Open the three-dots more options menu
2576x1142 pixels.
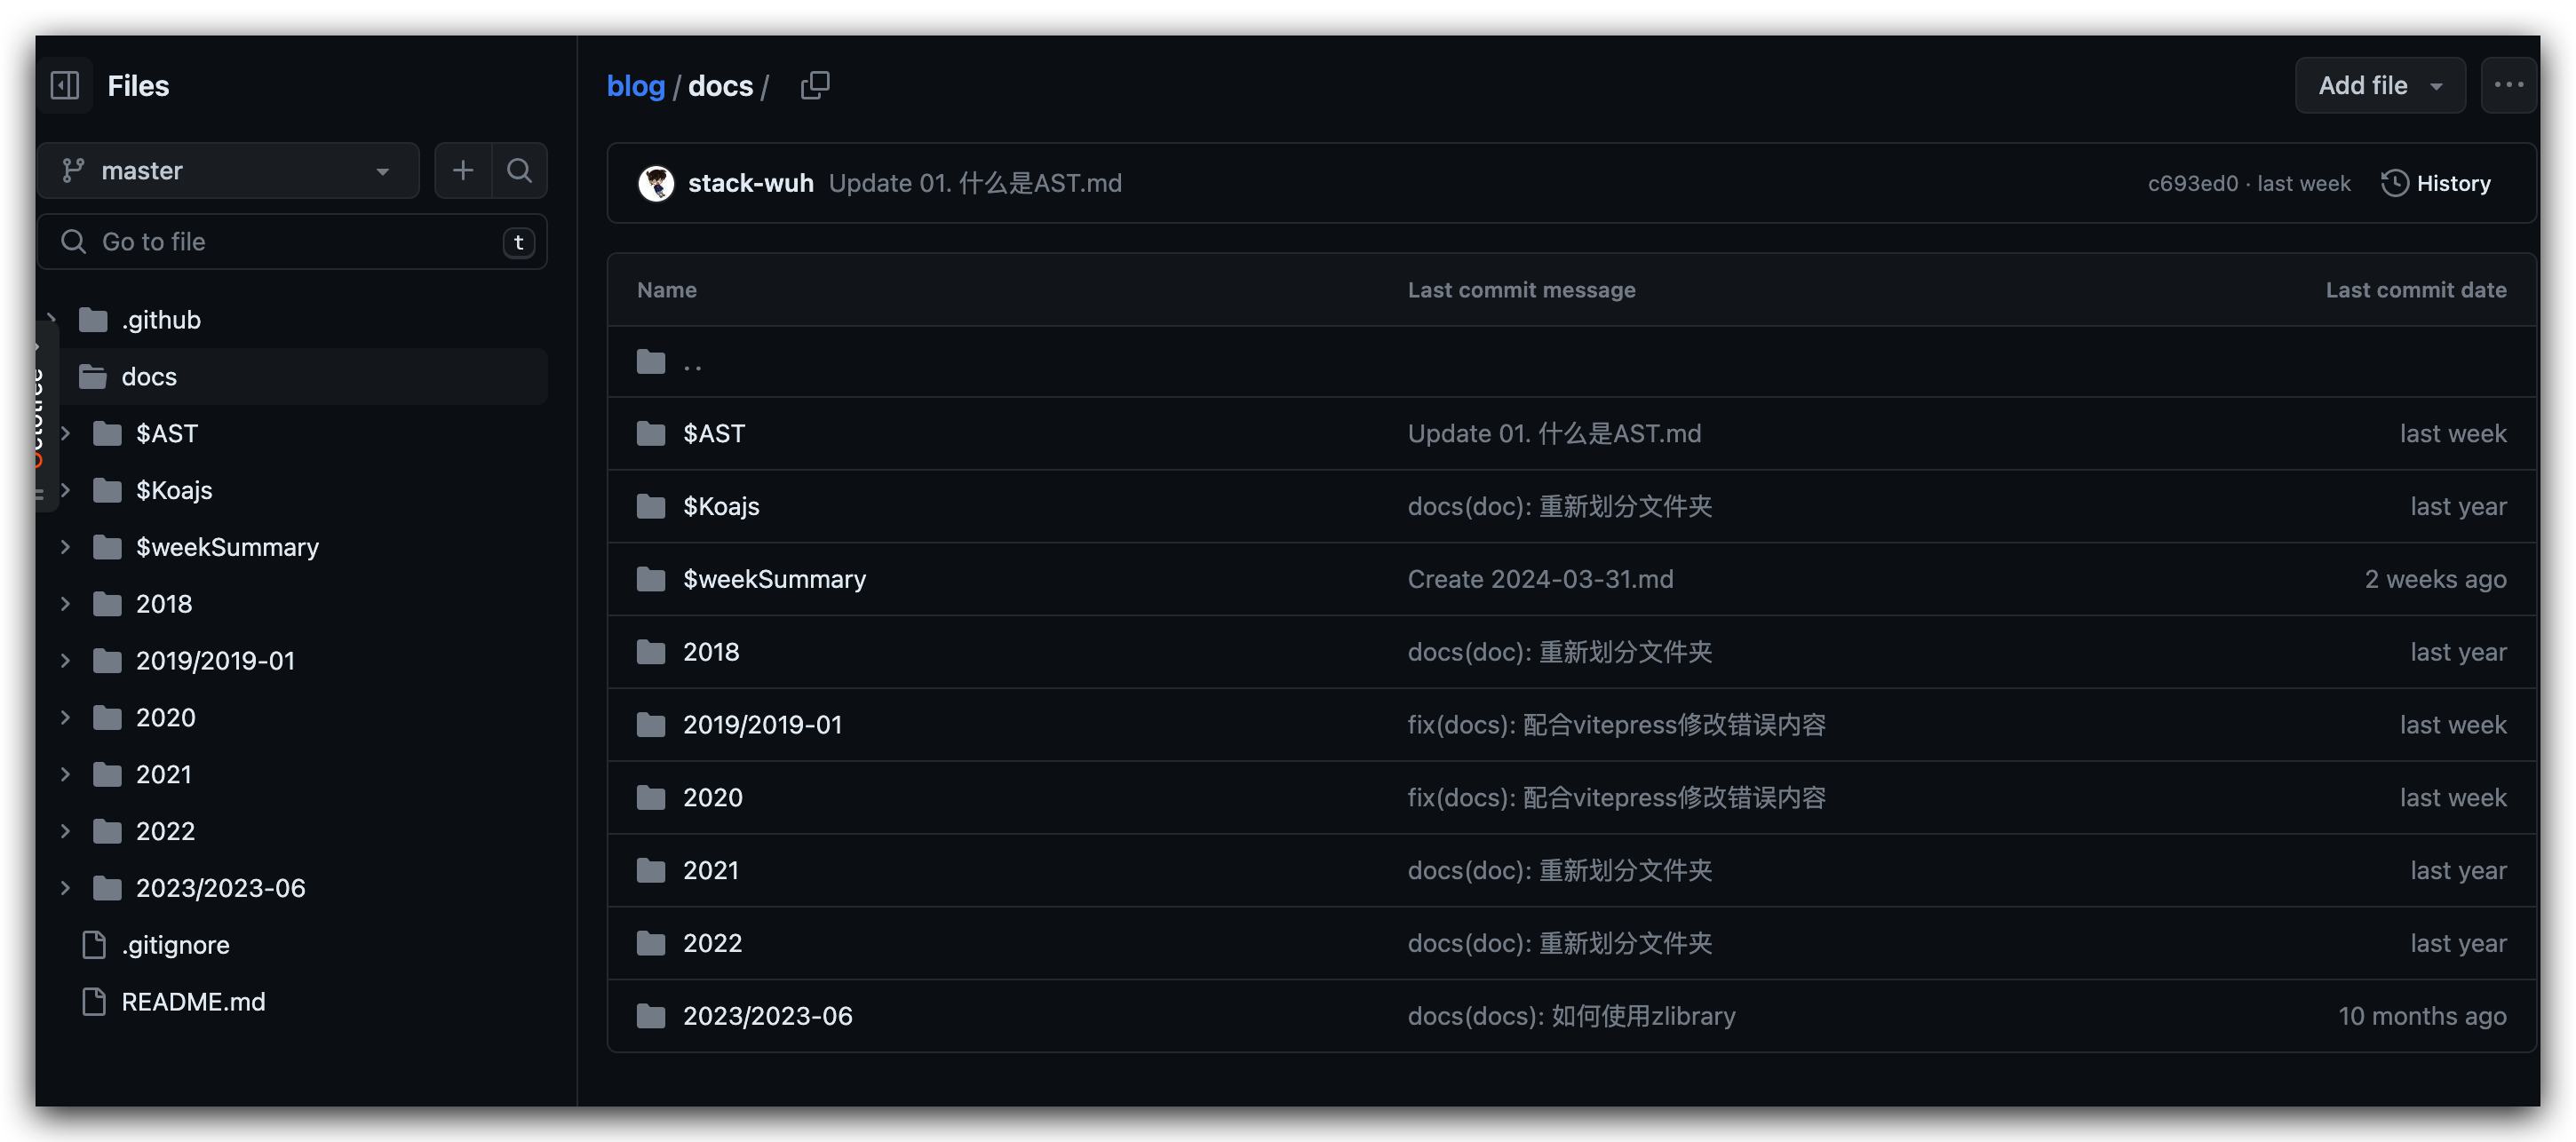click(x=2508, y=86)
